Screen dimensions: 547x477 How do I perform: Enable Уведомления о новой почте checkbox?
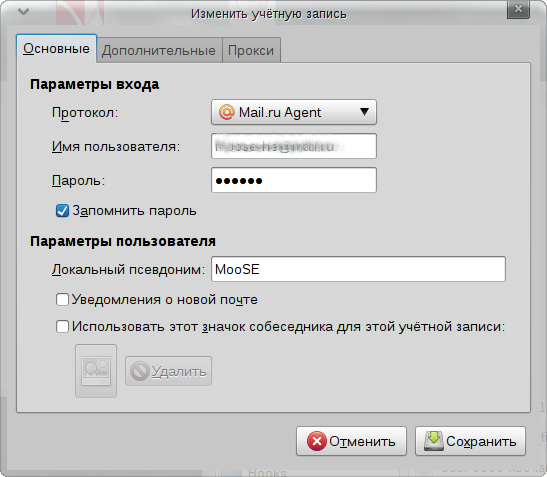click(x=62, y=299)
